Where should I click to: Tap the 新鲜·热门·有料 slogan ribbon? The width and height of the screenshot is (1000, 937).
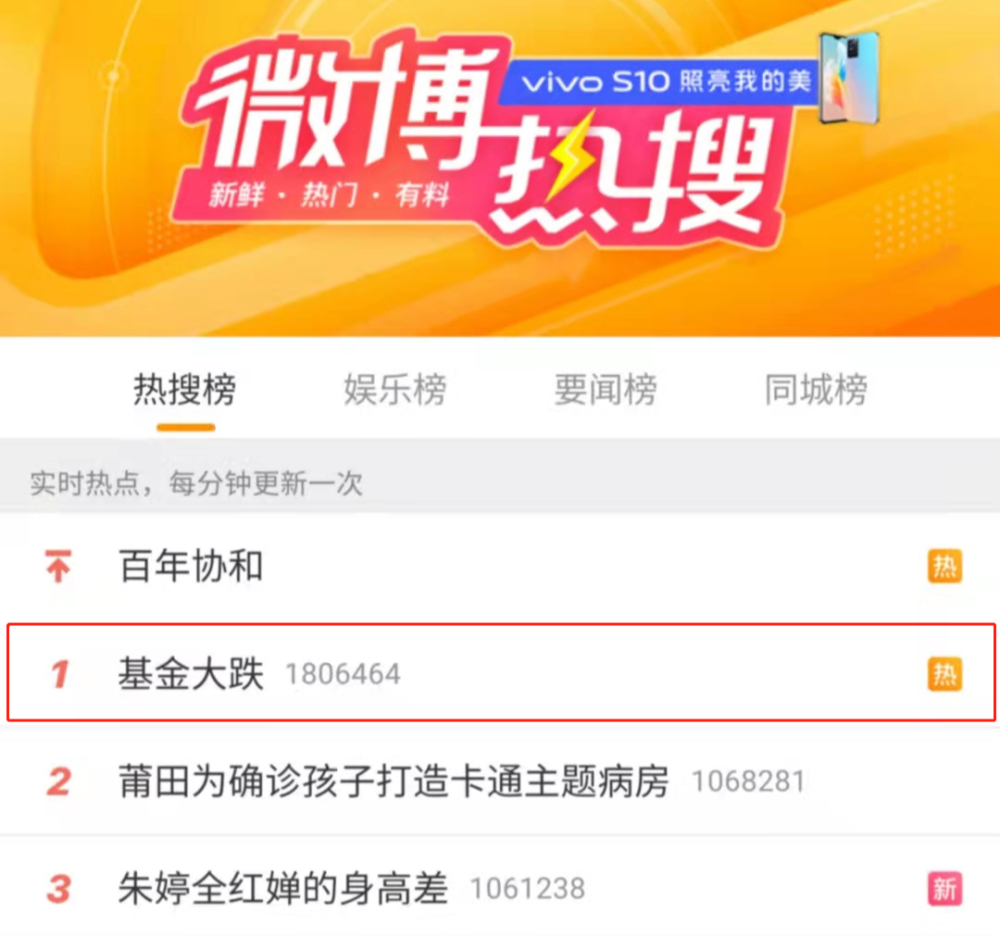click(329, 195)
